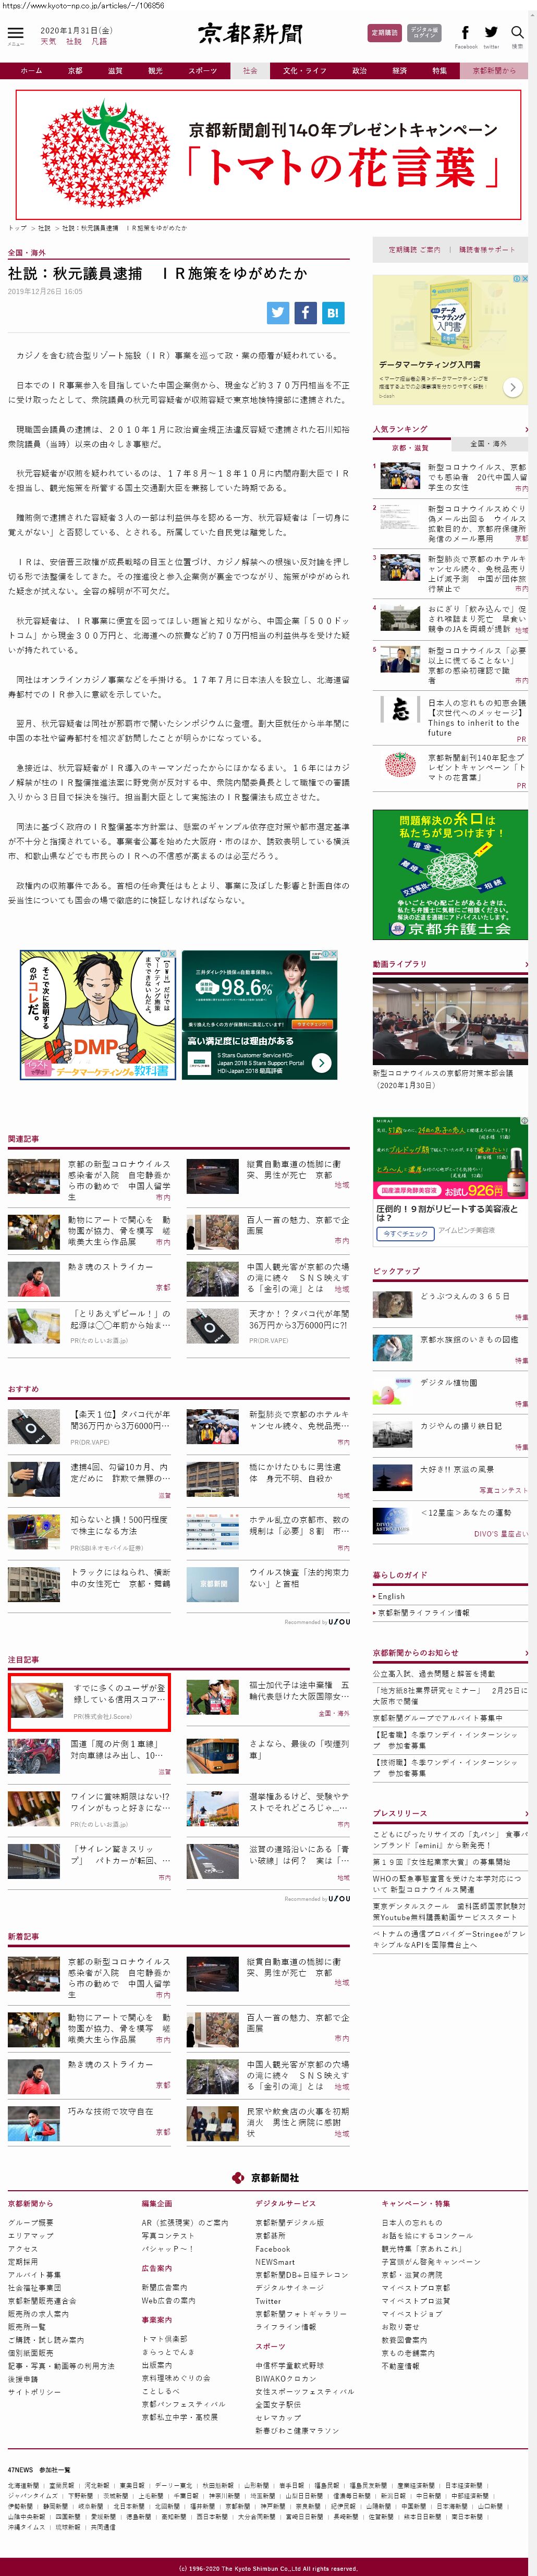
Task: Click the デジタル版ログイン button
Action: [424, 33]
